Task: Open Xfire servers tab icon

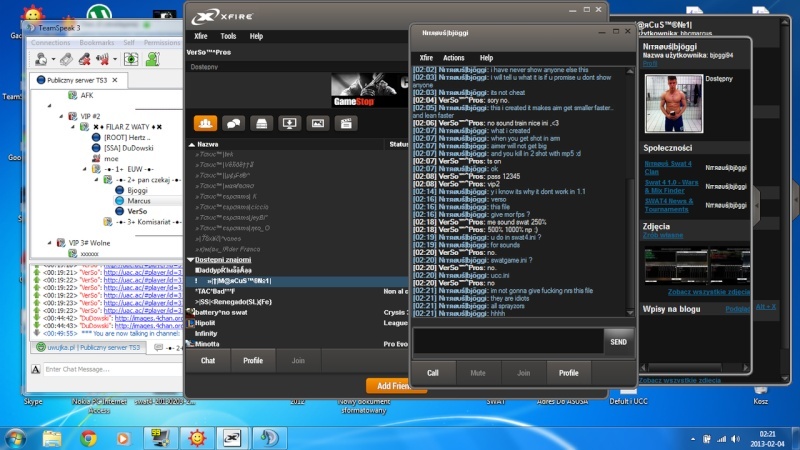Action: (x=261, y=123)
